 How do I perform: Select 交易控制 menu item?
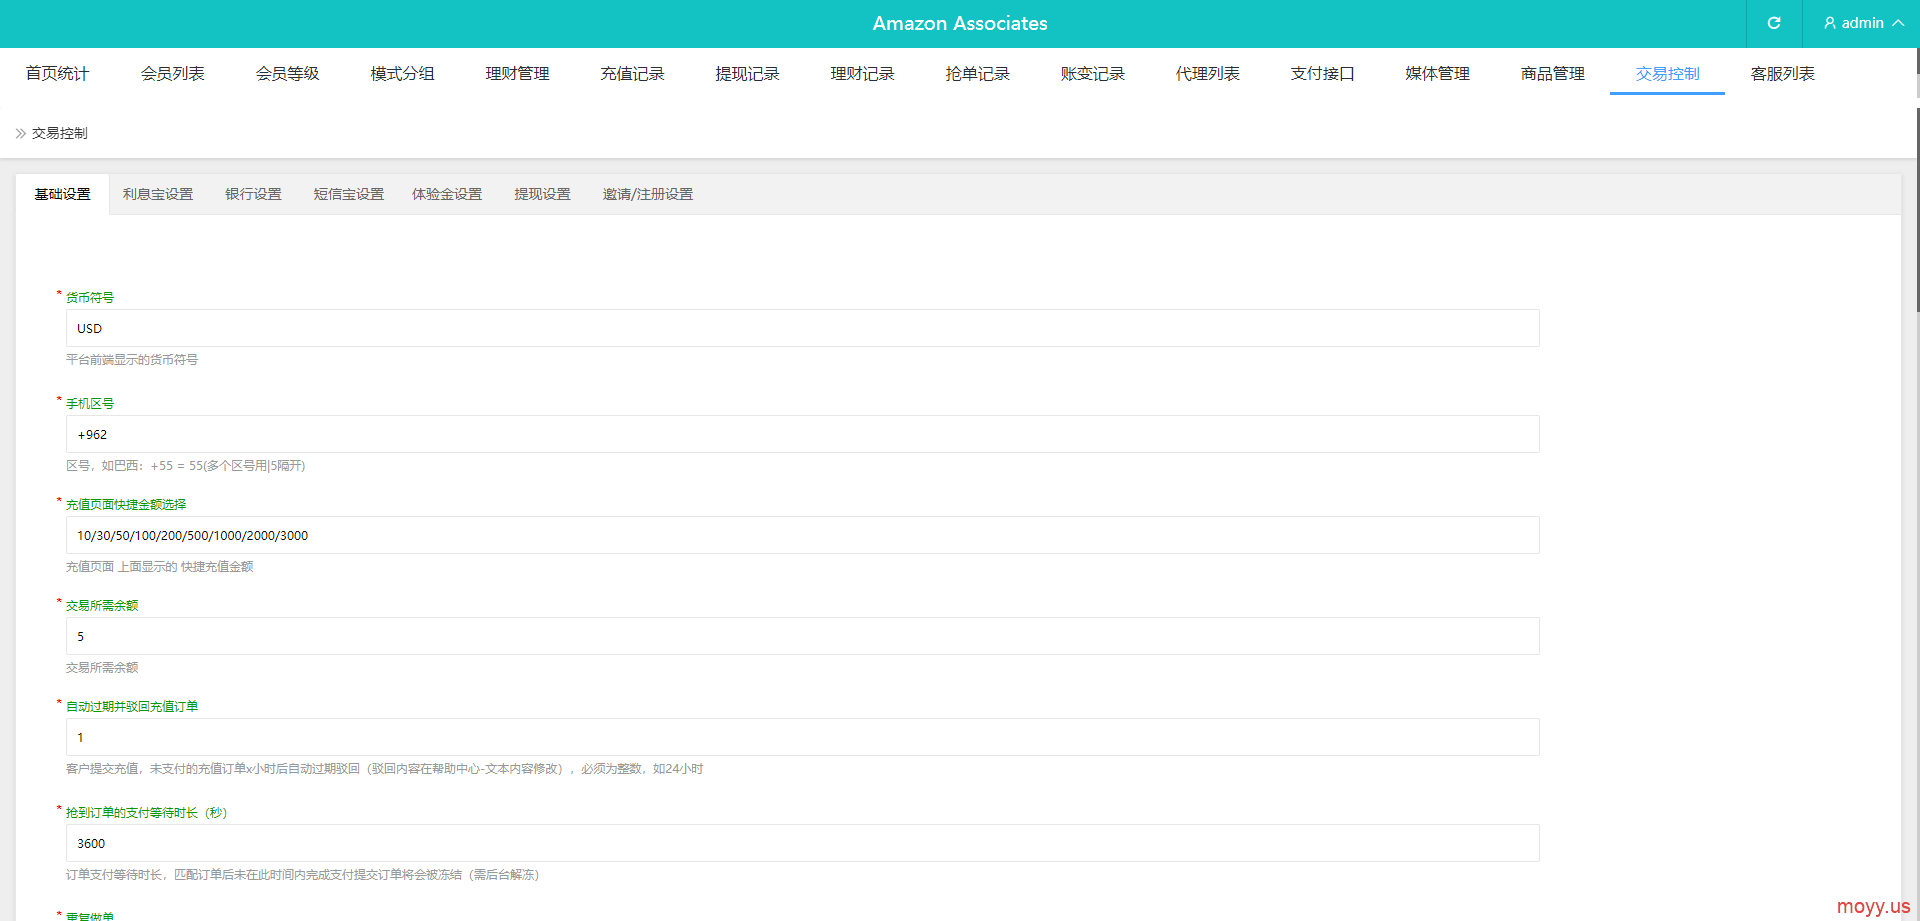tap(1667, 73)
